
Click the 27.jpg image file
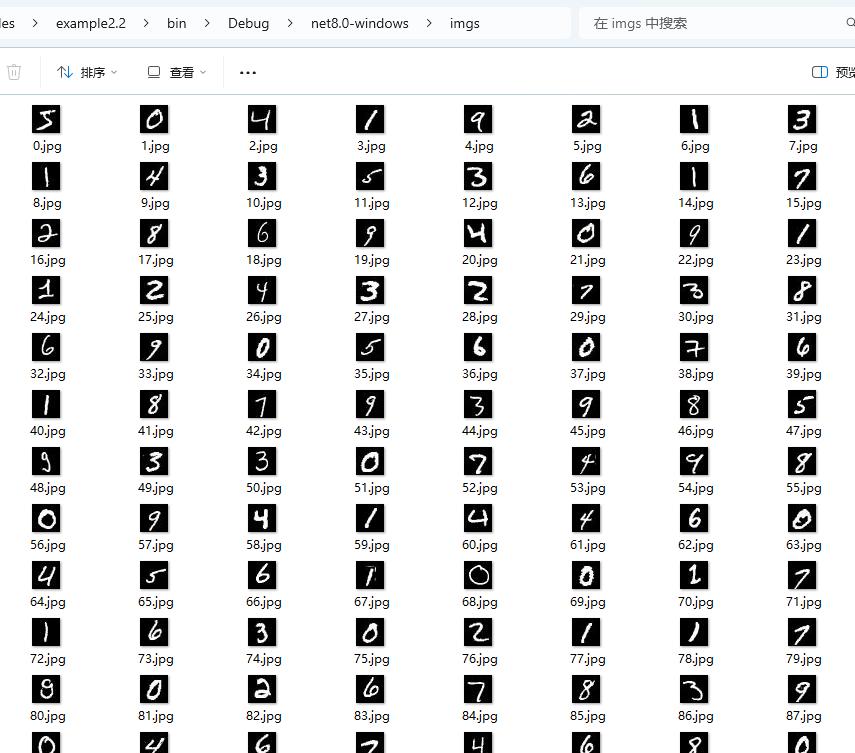pos(370,291)
